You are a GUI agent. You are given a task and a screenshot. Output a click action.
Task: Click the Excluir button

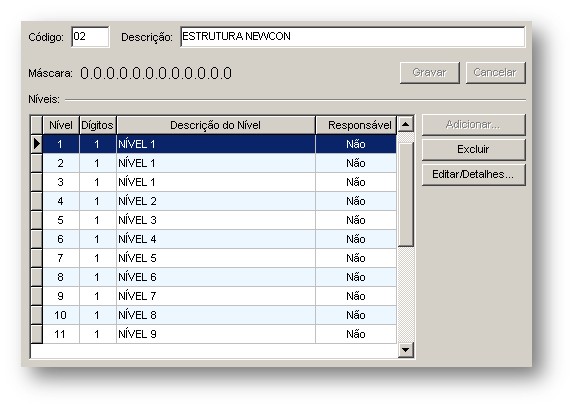tap(473, 149)
